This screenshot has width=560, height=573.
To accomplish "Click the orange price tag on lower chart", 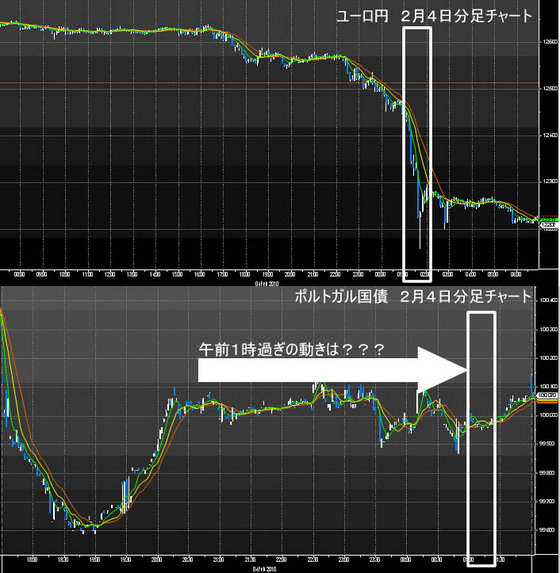I will pos(547,401).
